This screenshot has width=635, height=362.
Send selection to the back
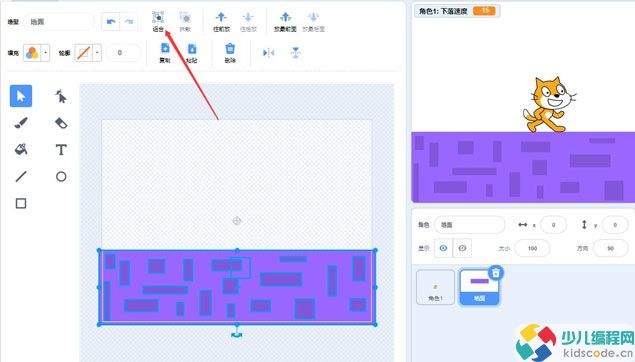(313, 21)
